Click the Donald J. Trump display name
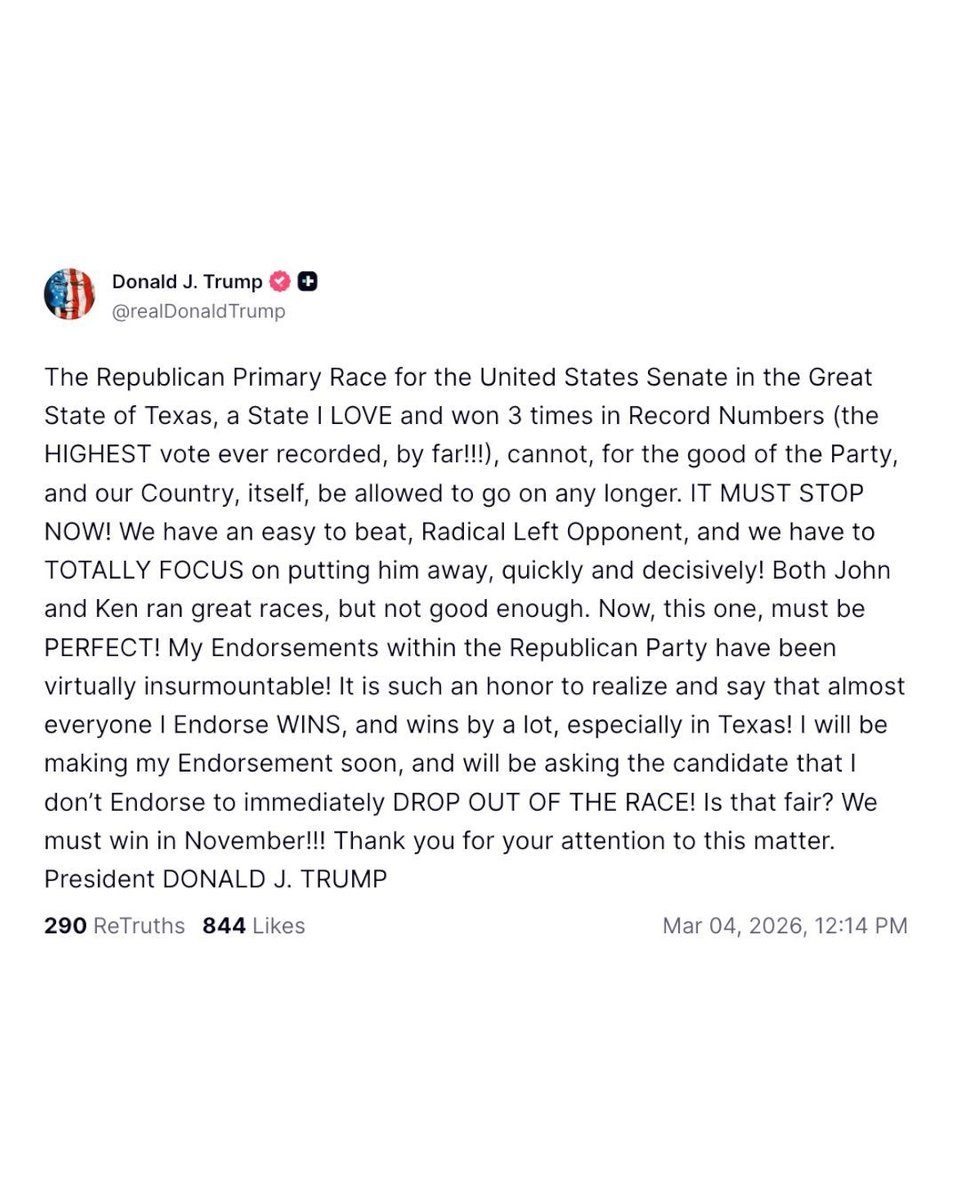Viewport: 960px width, 1200px height. [190, 281]
